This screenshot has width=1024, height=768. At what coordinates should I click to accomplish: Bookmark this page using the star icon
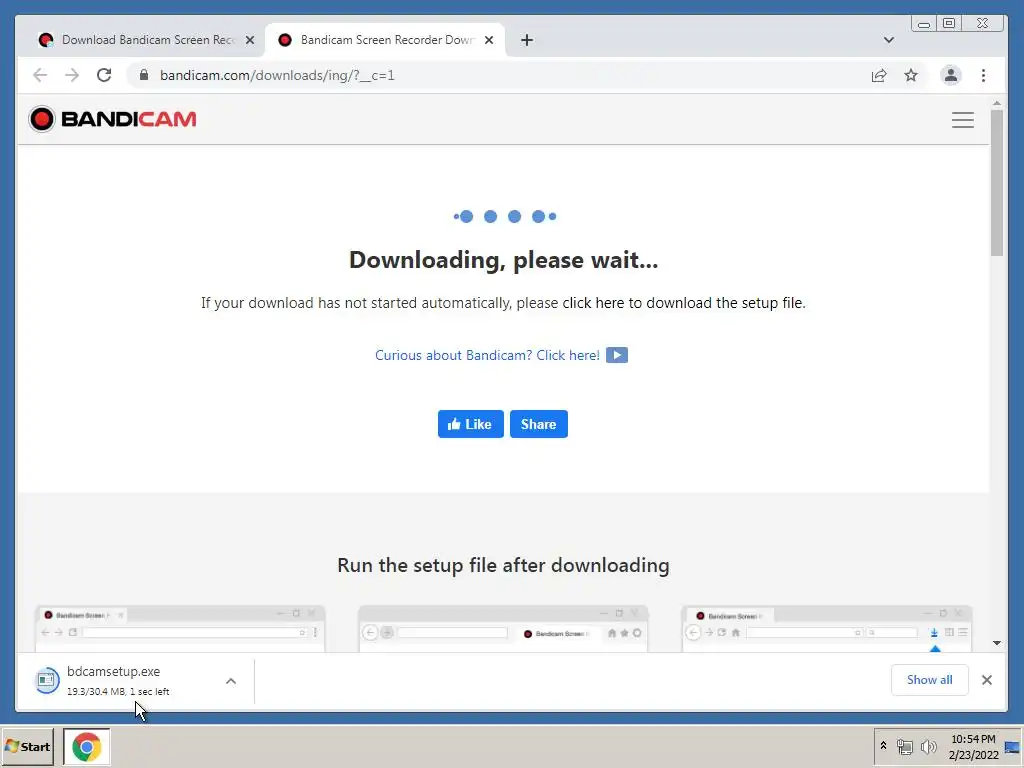tap(910, 75)
